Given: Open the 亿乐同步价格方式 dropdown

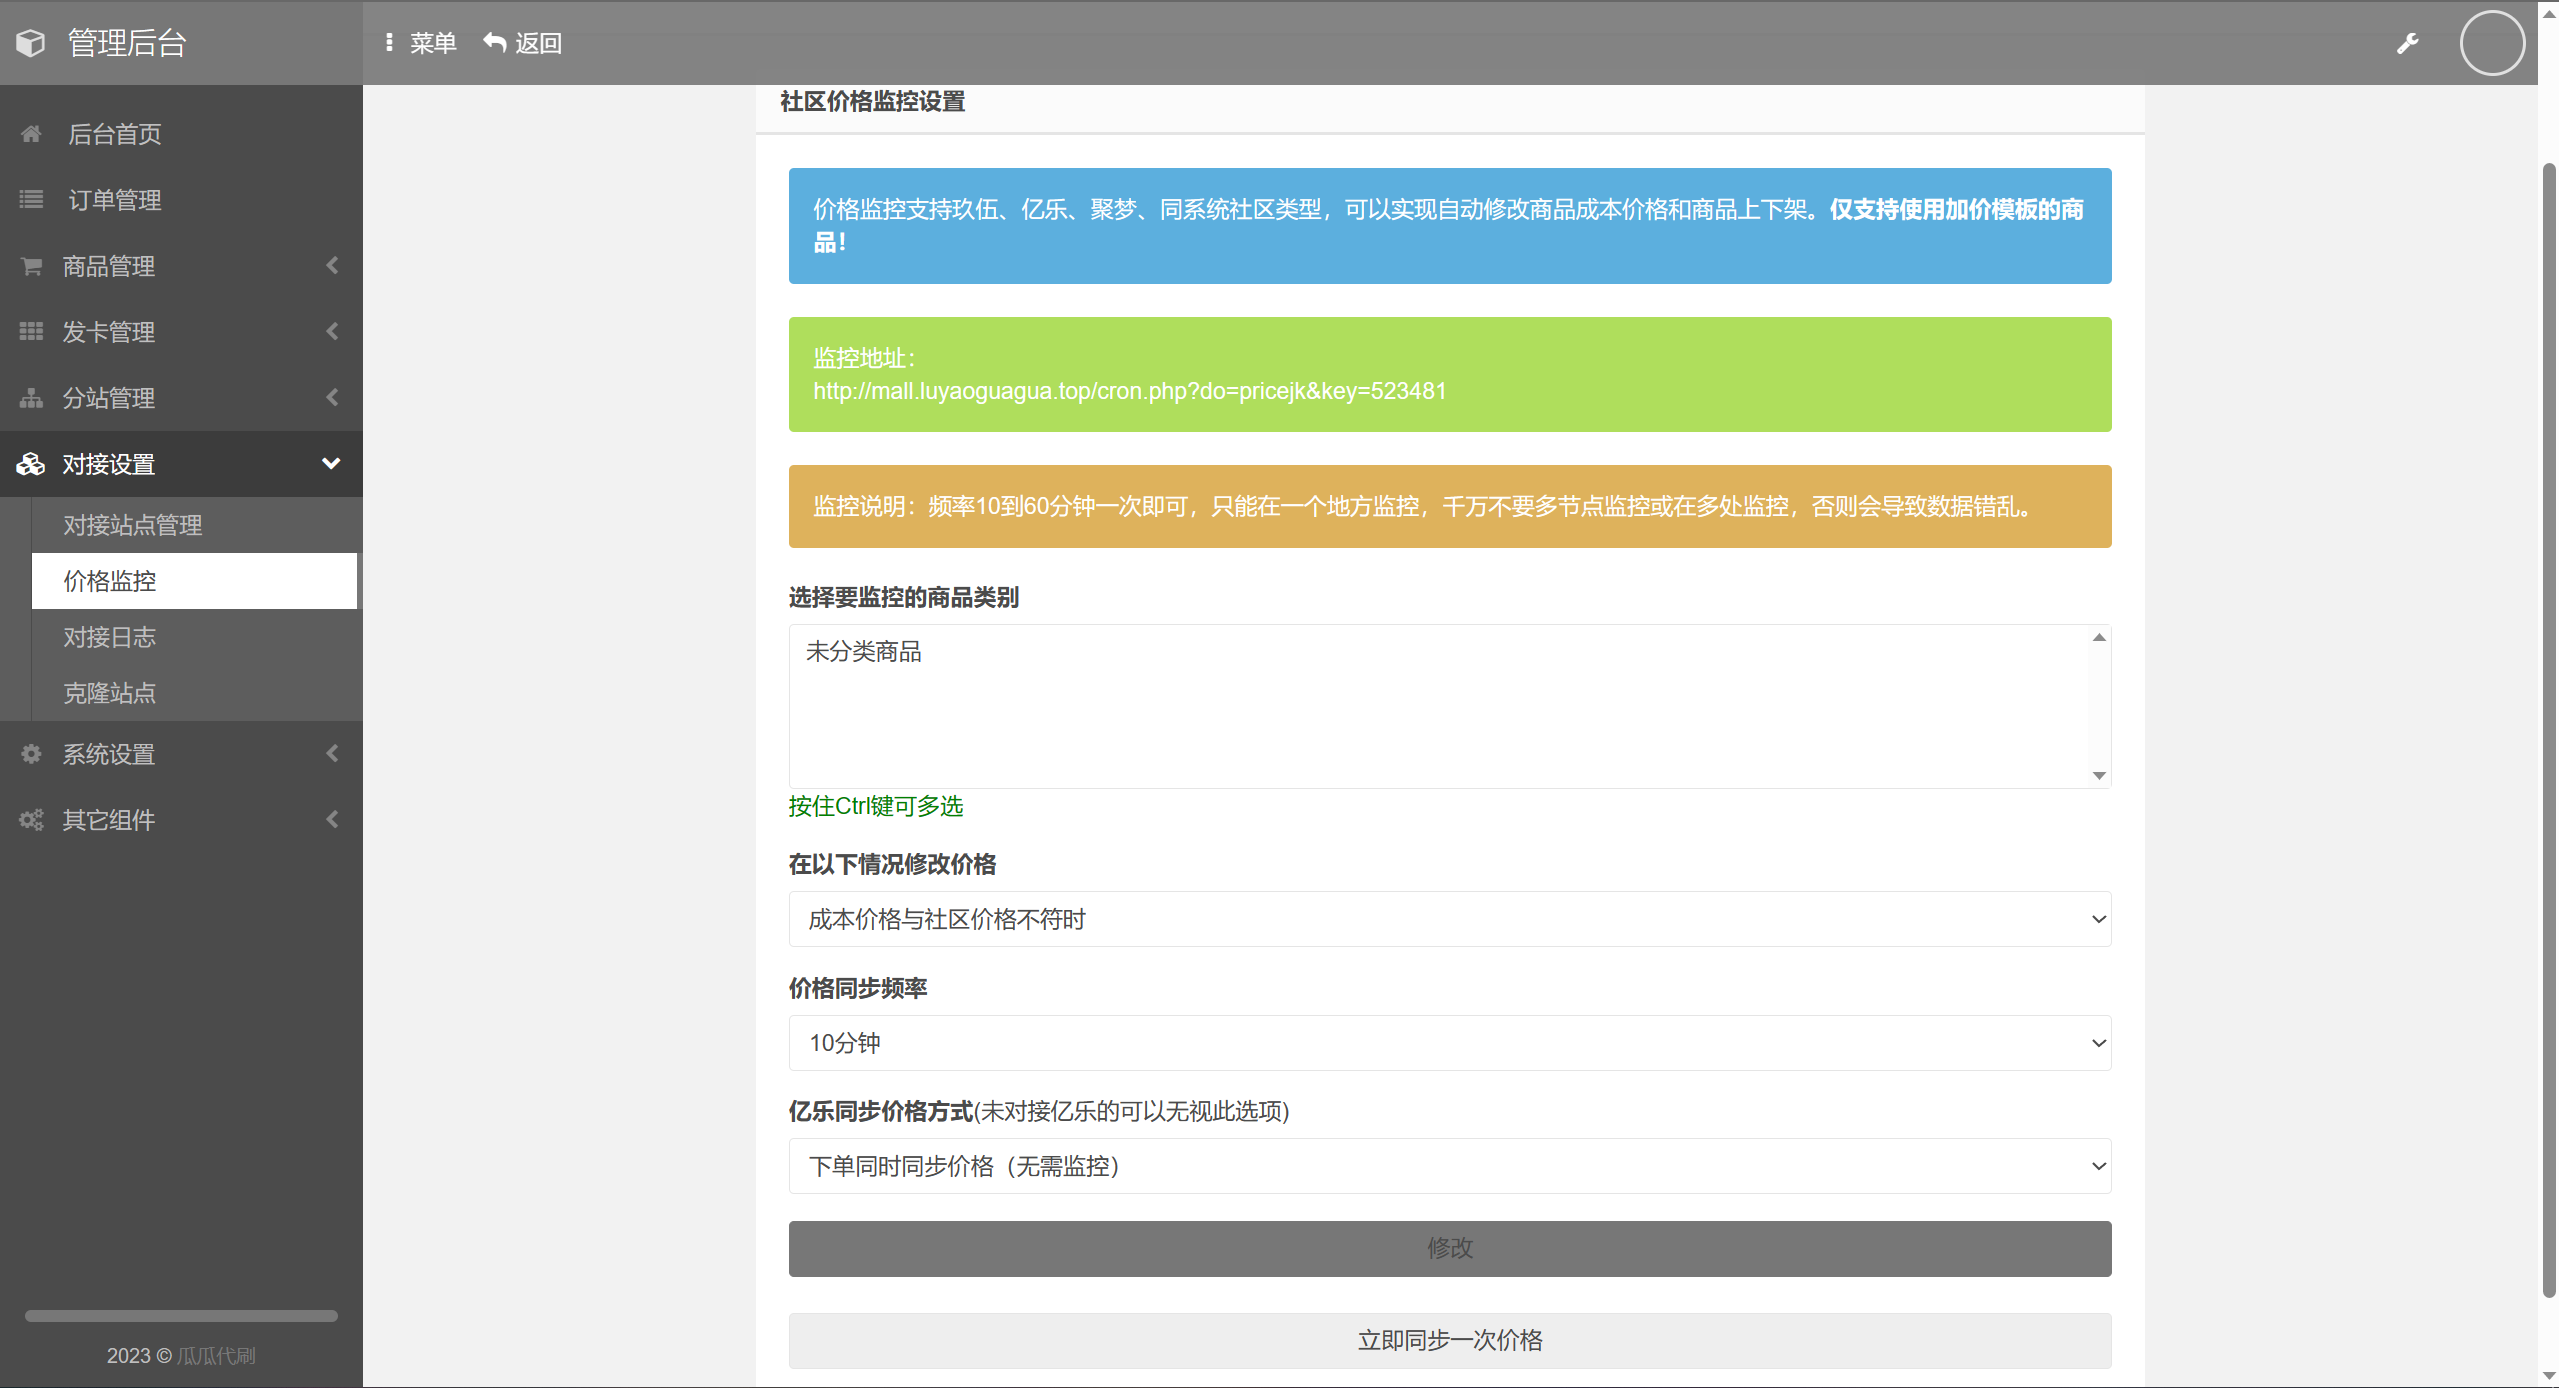Looking at the screenshot, I should tap(1449, 1166).
